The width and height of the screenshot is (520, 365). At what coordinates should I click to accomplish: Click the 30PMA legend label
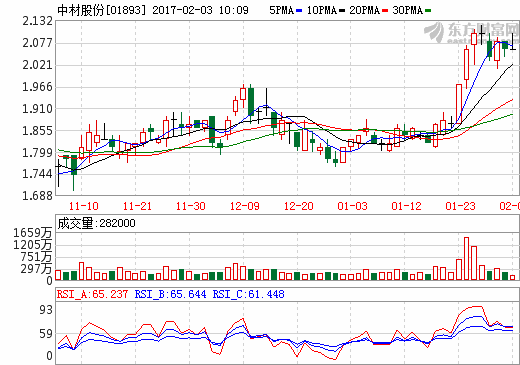407,10
